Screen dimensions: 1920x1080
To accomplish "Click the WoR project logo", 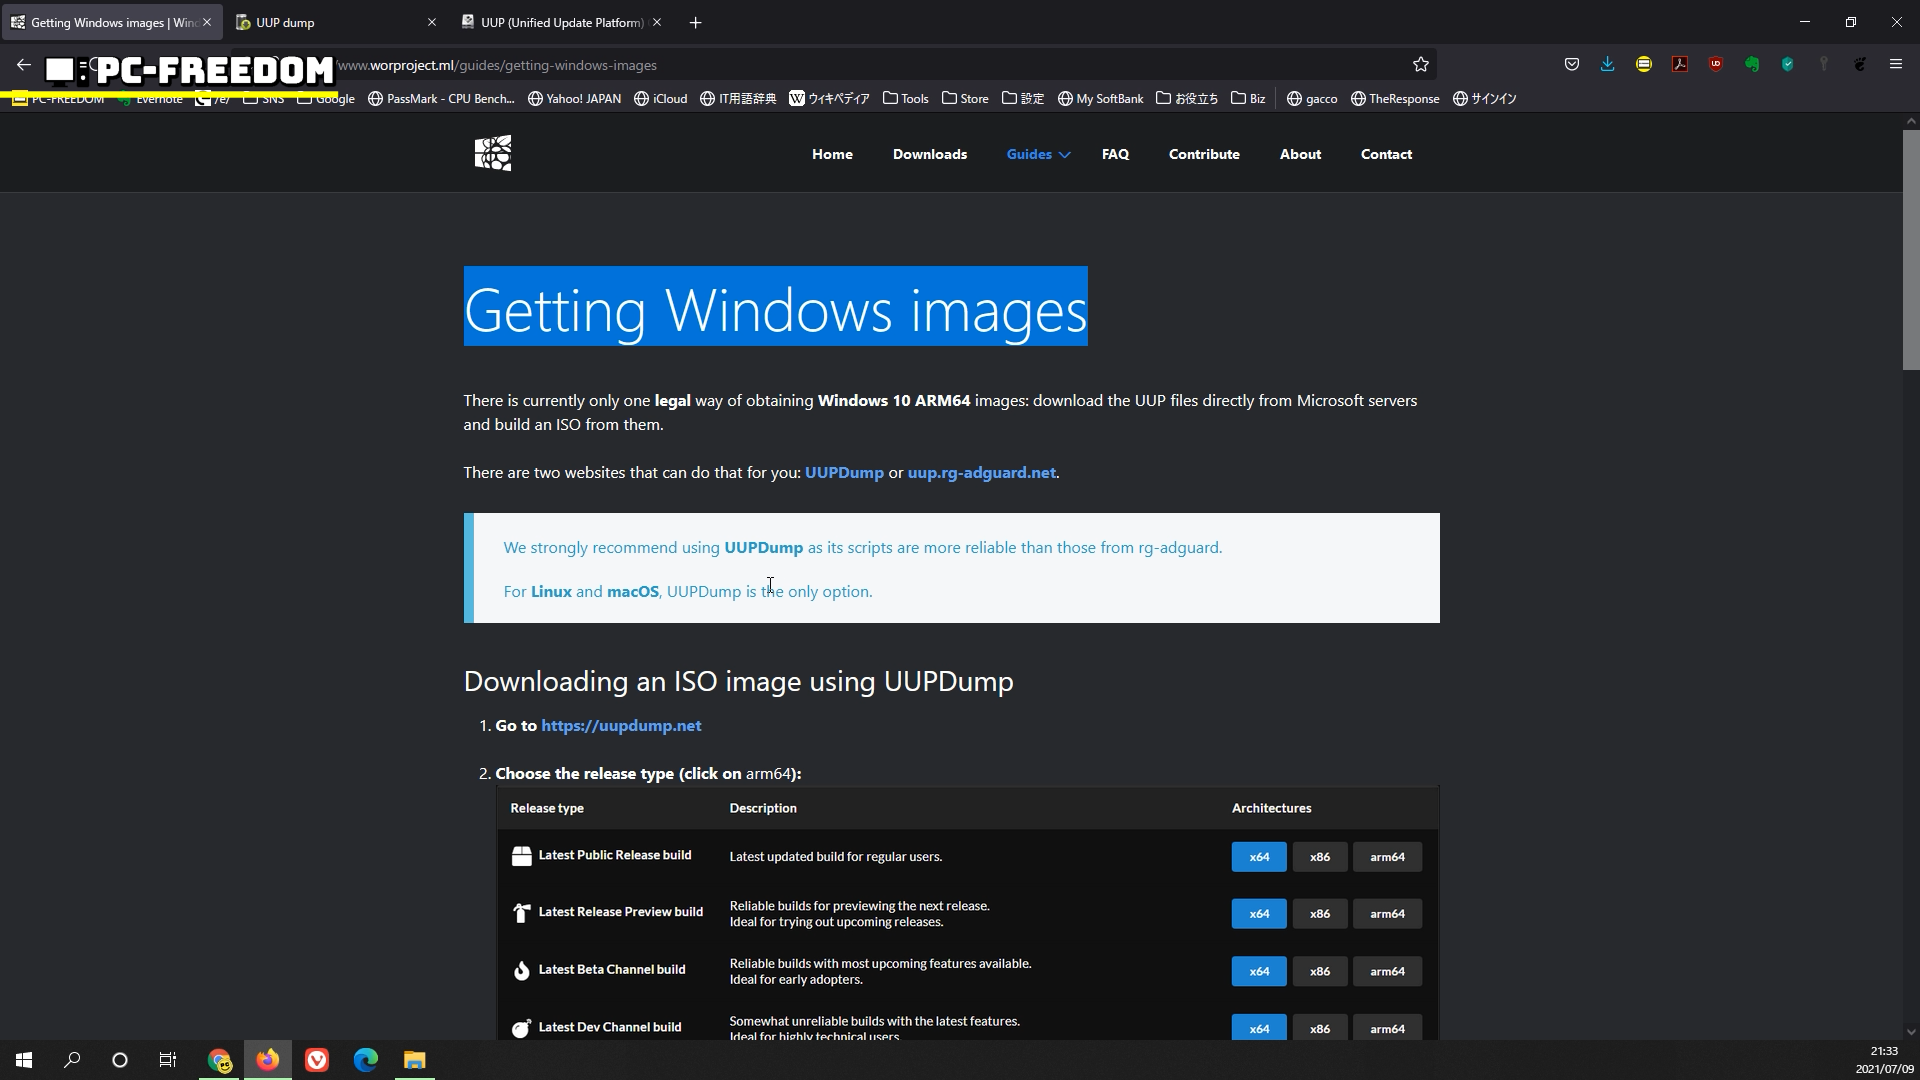I will (493, 153).
